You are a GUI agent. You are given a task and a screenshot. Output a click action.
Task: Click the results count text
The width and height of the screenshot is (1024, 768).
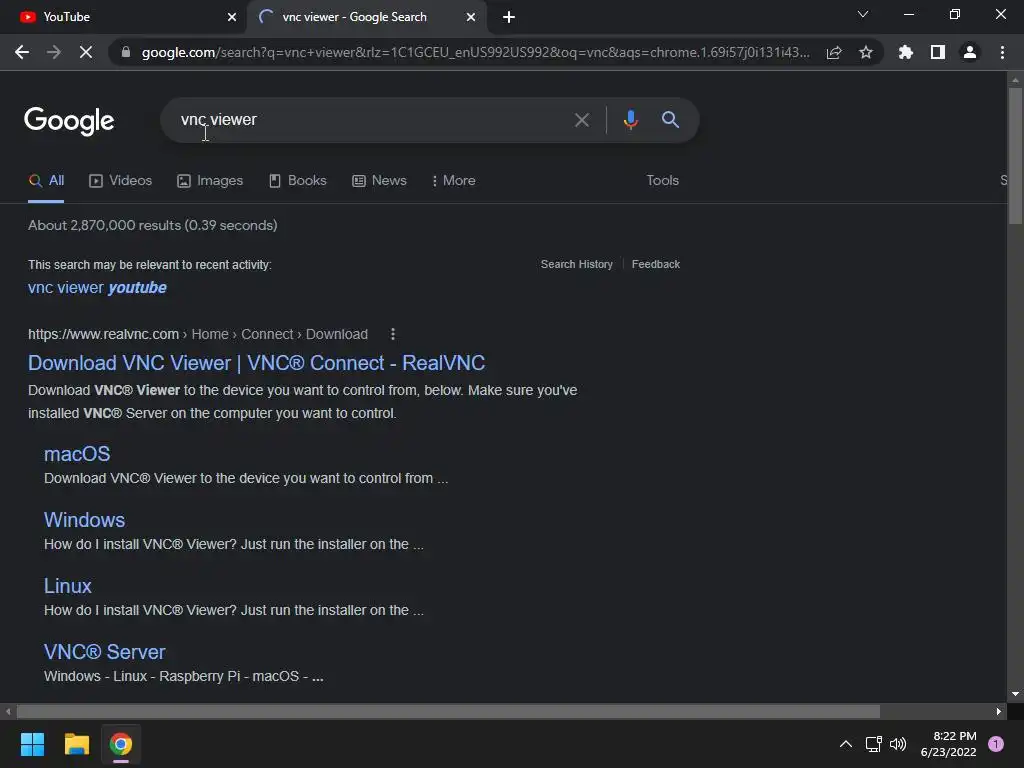pos(153,225)
